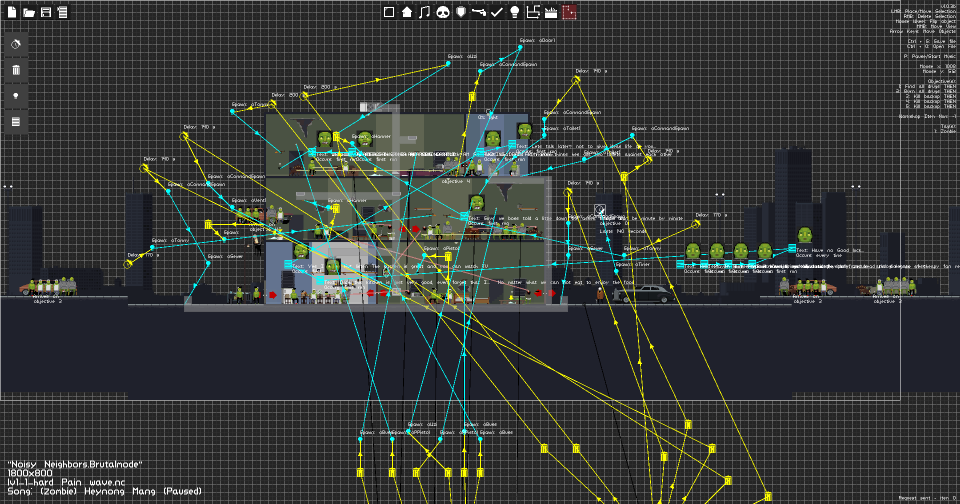Open the clapperboard cutscene tool
The image size is (960, 504).
[551, 12]
